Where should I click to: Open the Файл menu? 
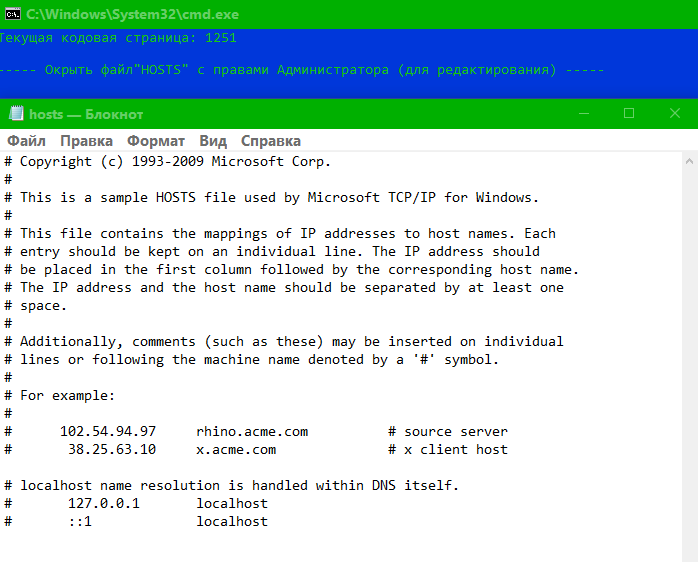tap(26, 141)
